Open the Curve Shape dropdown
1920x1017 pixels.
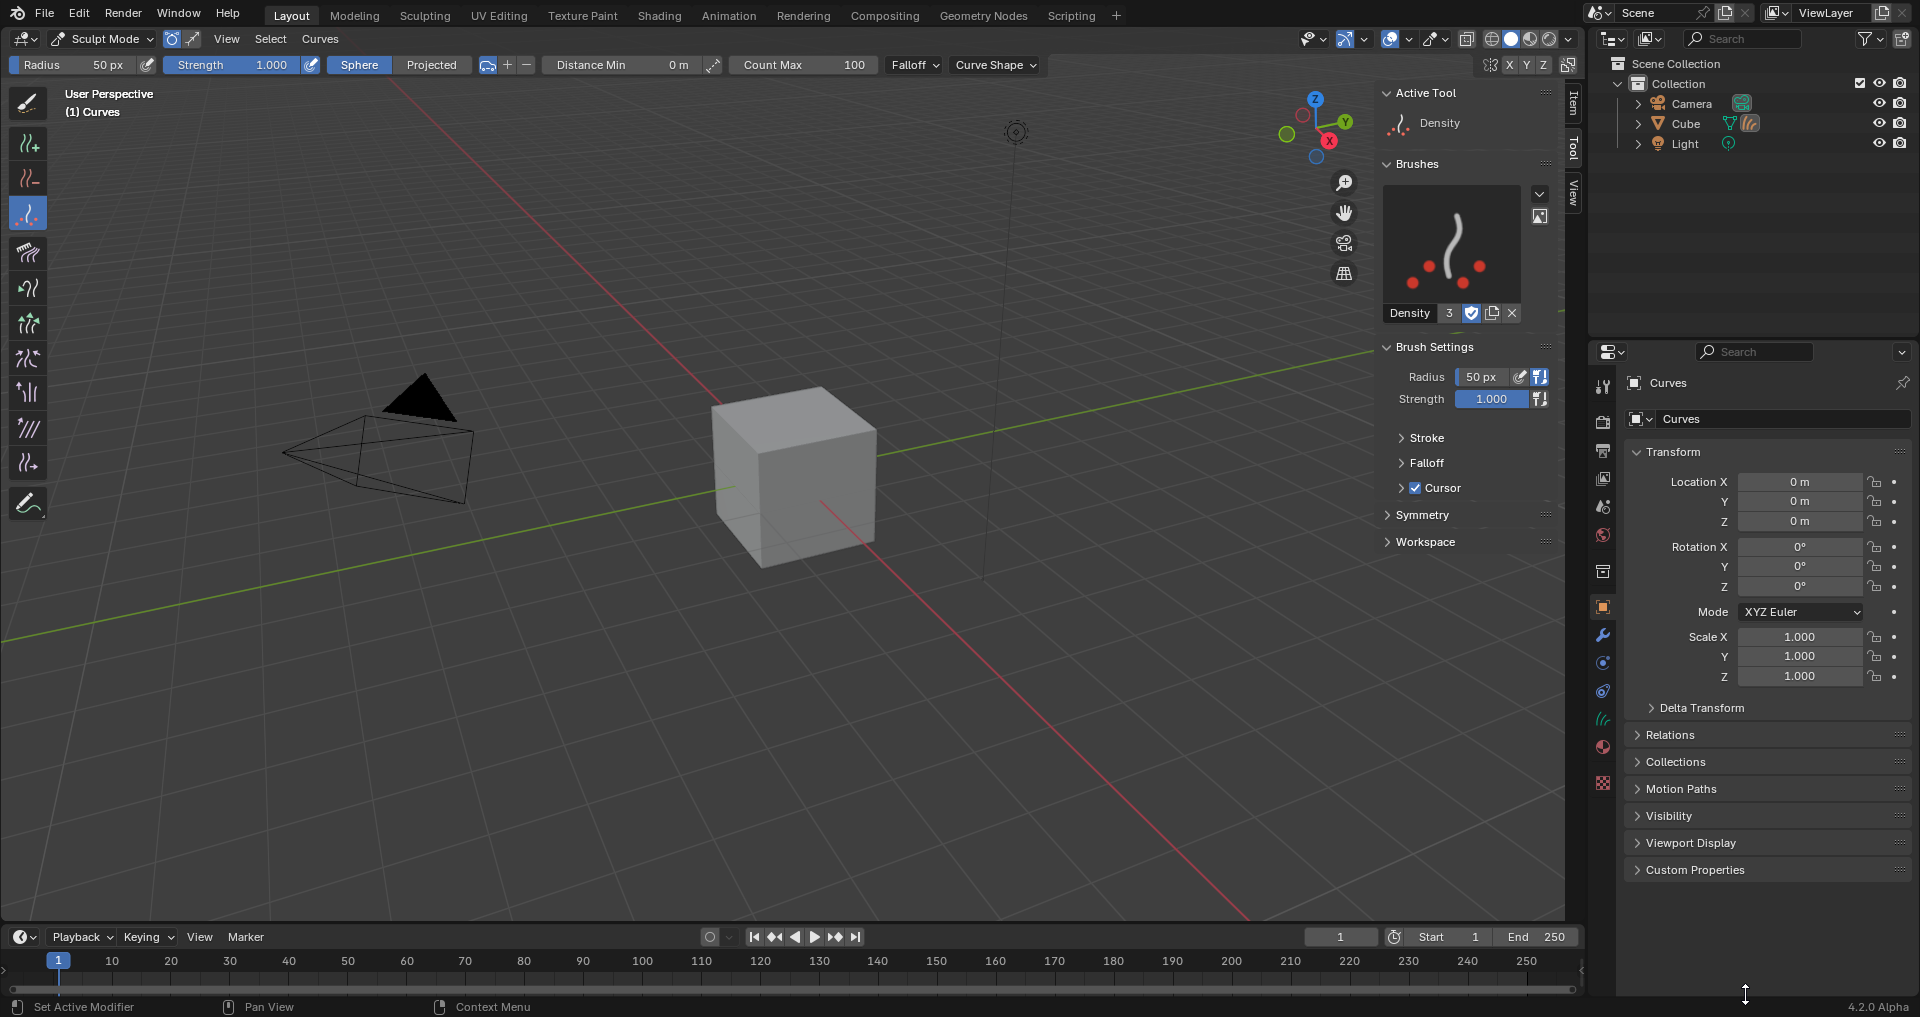point(995,65)
